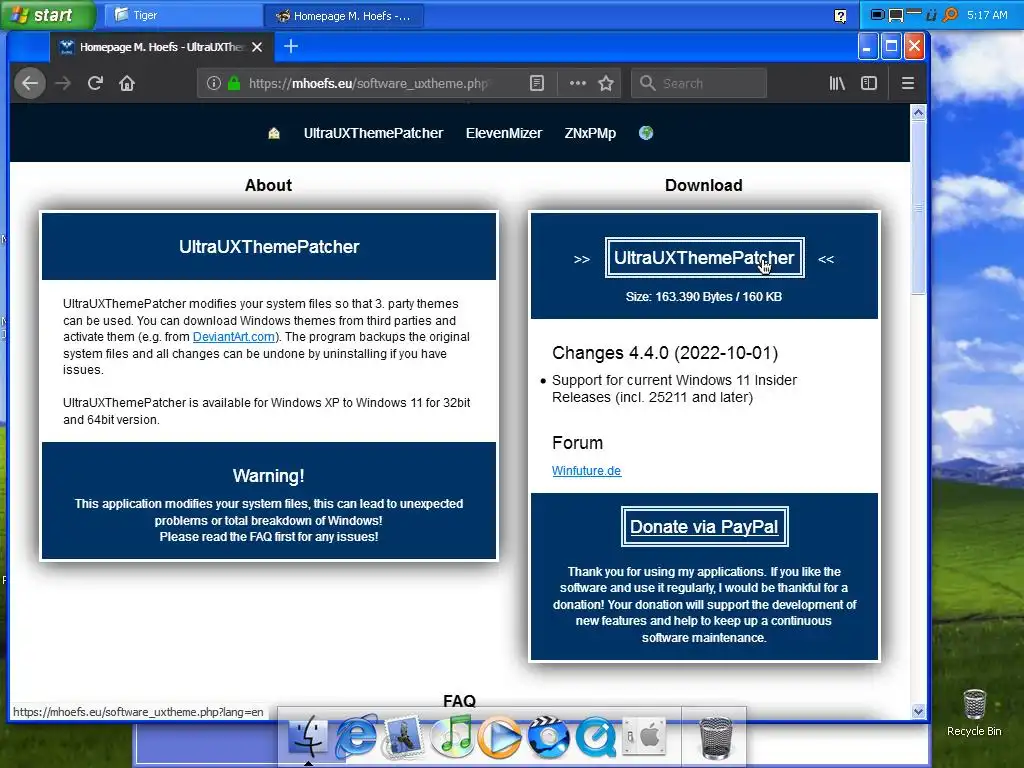Screen dimensions: 1024x768
Task: Download UltraUXThemePatcher via the boxed button
Action: pos(704,258)
